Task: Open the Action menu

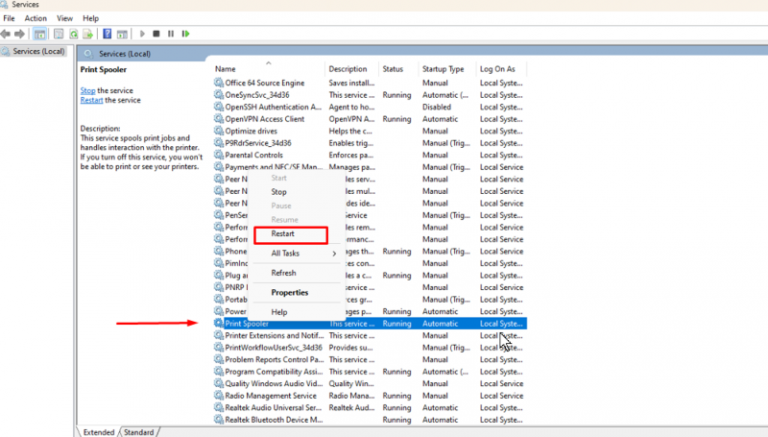Action: 35,18
